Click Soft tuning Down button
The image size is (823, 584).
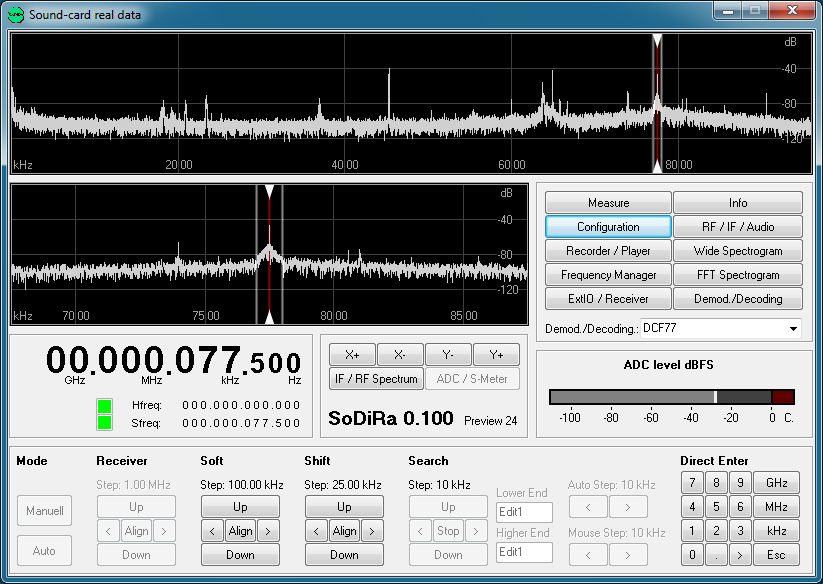pyautogui.click(x=240, y=555)
